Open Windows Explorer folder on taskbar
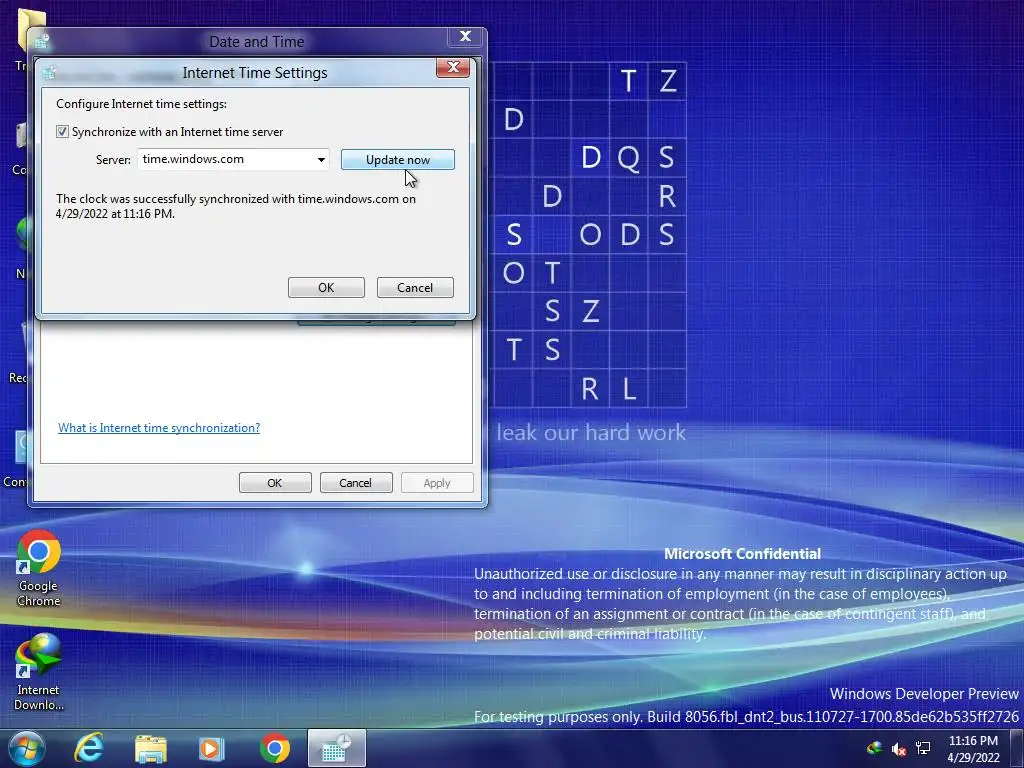This screenshot has height=768, width=1024. pos(150,748)
